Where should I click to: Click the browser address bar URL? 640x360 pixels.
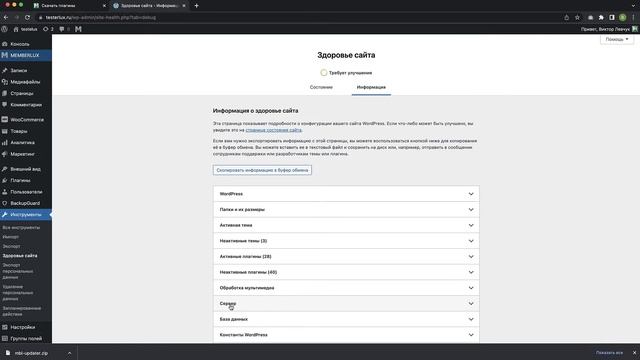(x=100, y=18)
